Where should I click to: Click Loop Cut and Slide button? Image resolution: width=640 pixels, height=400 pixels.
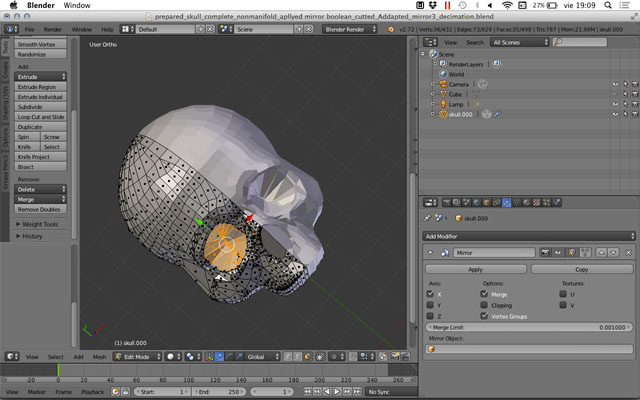pyautogui.click(x=40, y=117)
